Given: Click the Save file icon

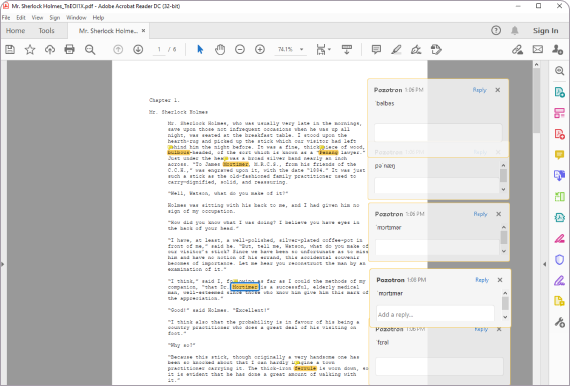Looking at the screenshot, I should click(x=10, y=49).
